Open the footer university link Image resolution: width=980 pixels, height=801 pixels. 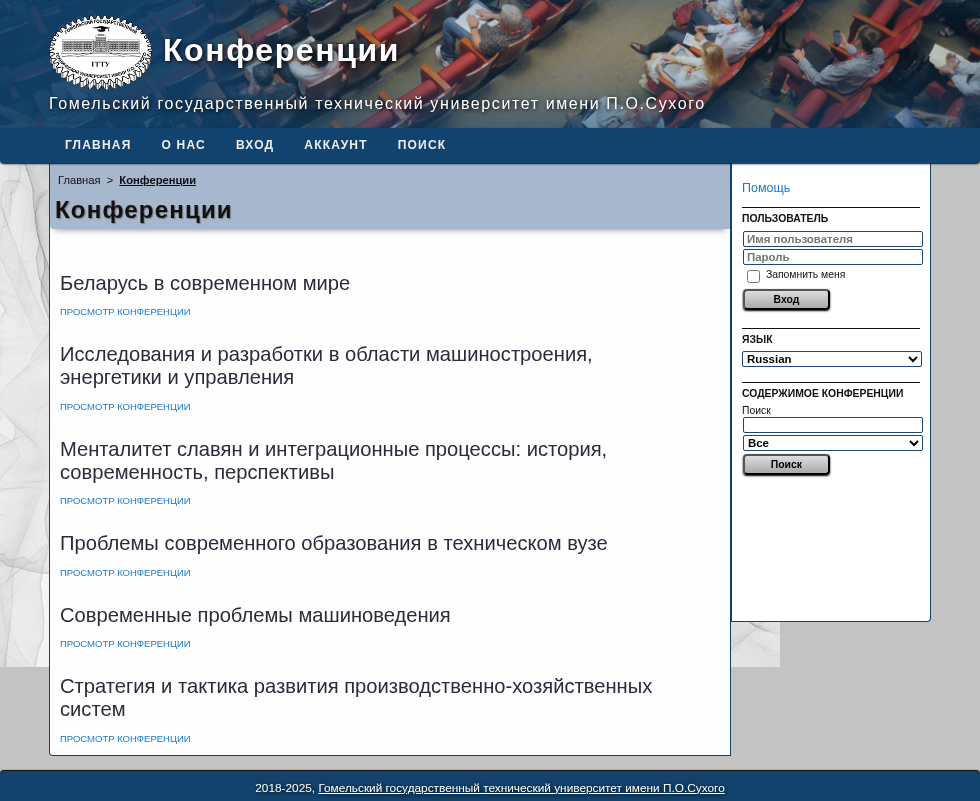[521, 789]
